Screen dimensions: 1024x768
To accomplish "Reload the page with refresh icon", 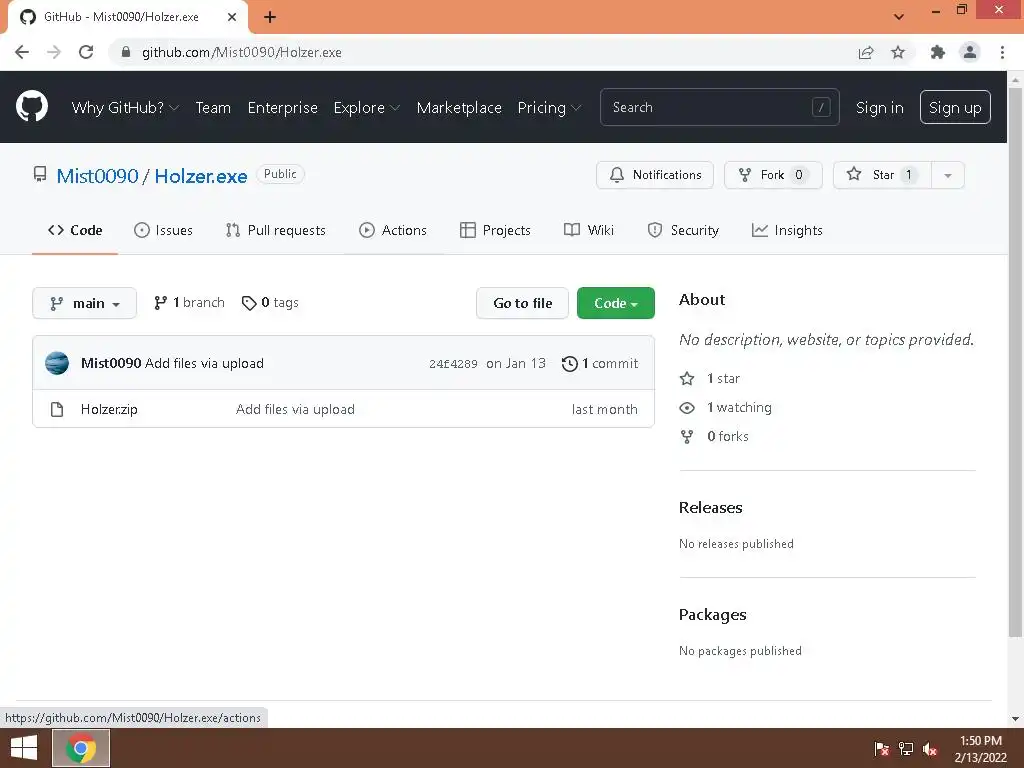I will pos(86,52).
